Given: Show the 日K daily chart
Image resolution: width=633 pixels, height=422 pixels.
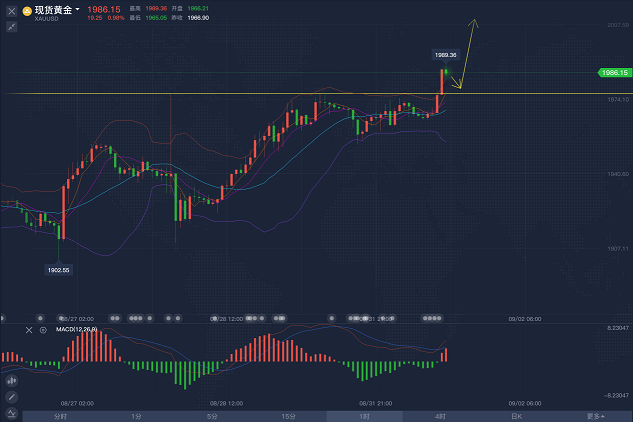Looking at the screenshot, I should coord(517,415).
